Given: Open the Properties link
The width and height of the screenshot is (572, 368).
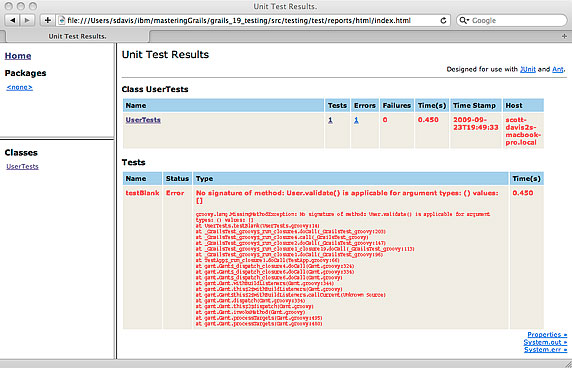Looking at the screenshot, I should point(547,334).
